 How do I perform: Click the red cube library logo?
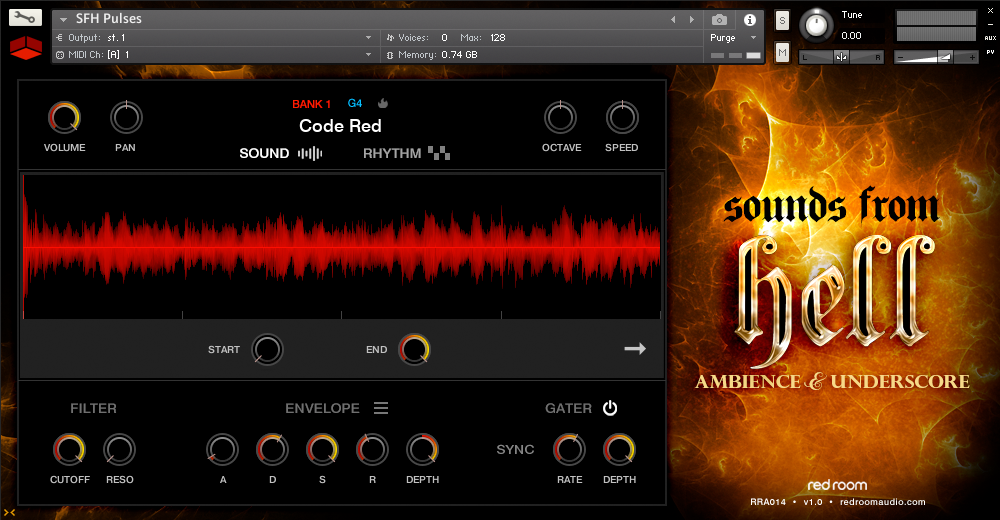(x=26, y=48)
